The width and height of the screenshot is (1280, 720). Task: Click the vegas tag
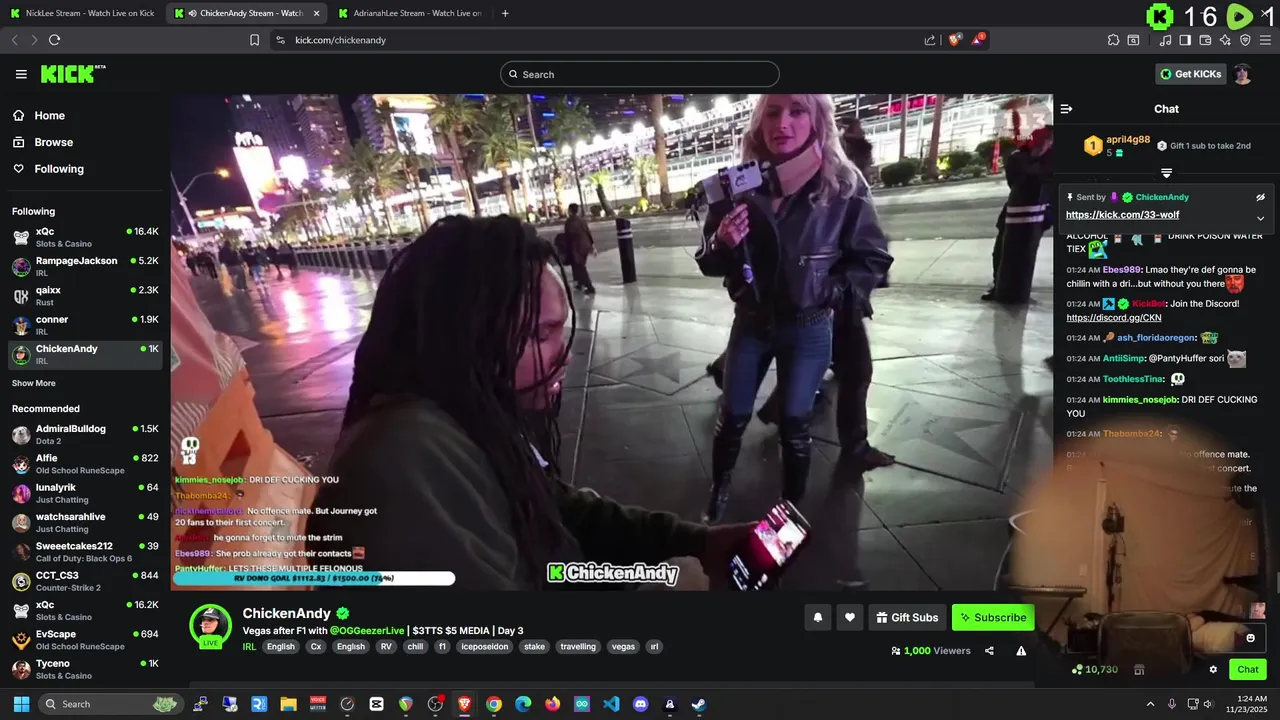click(623, 647)
